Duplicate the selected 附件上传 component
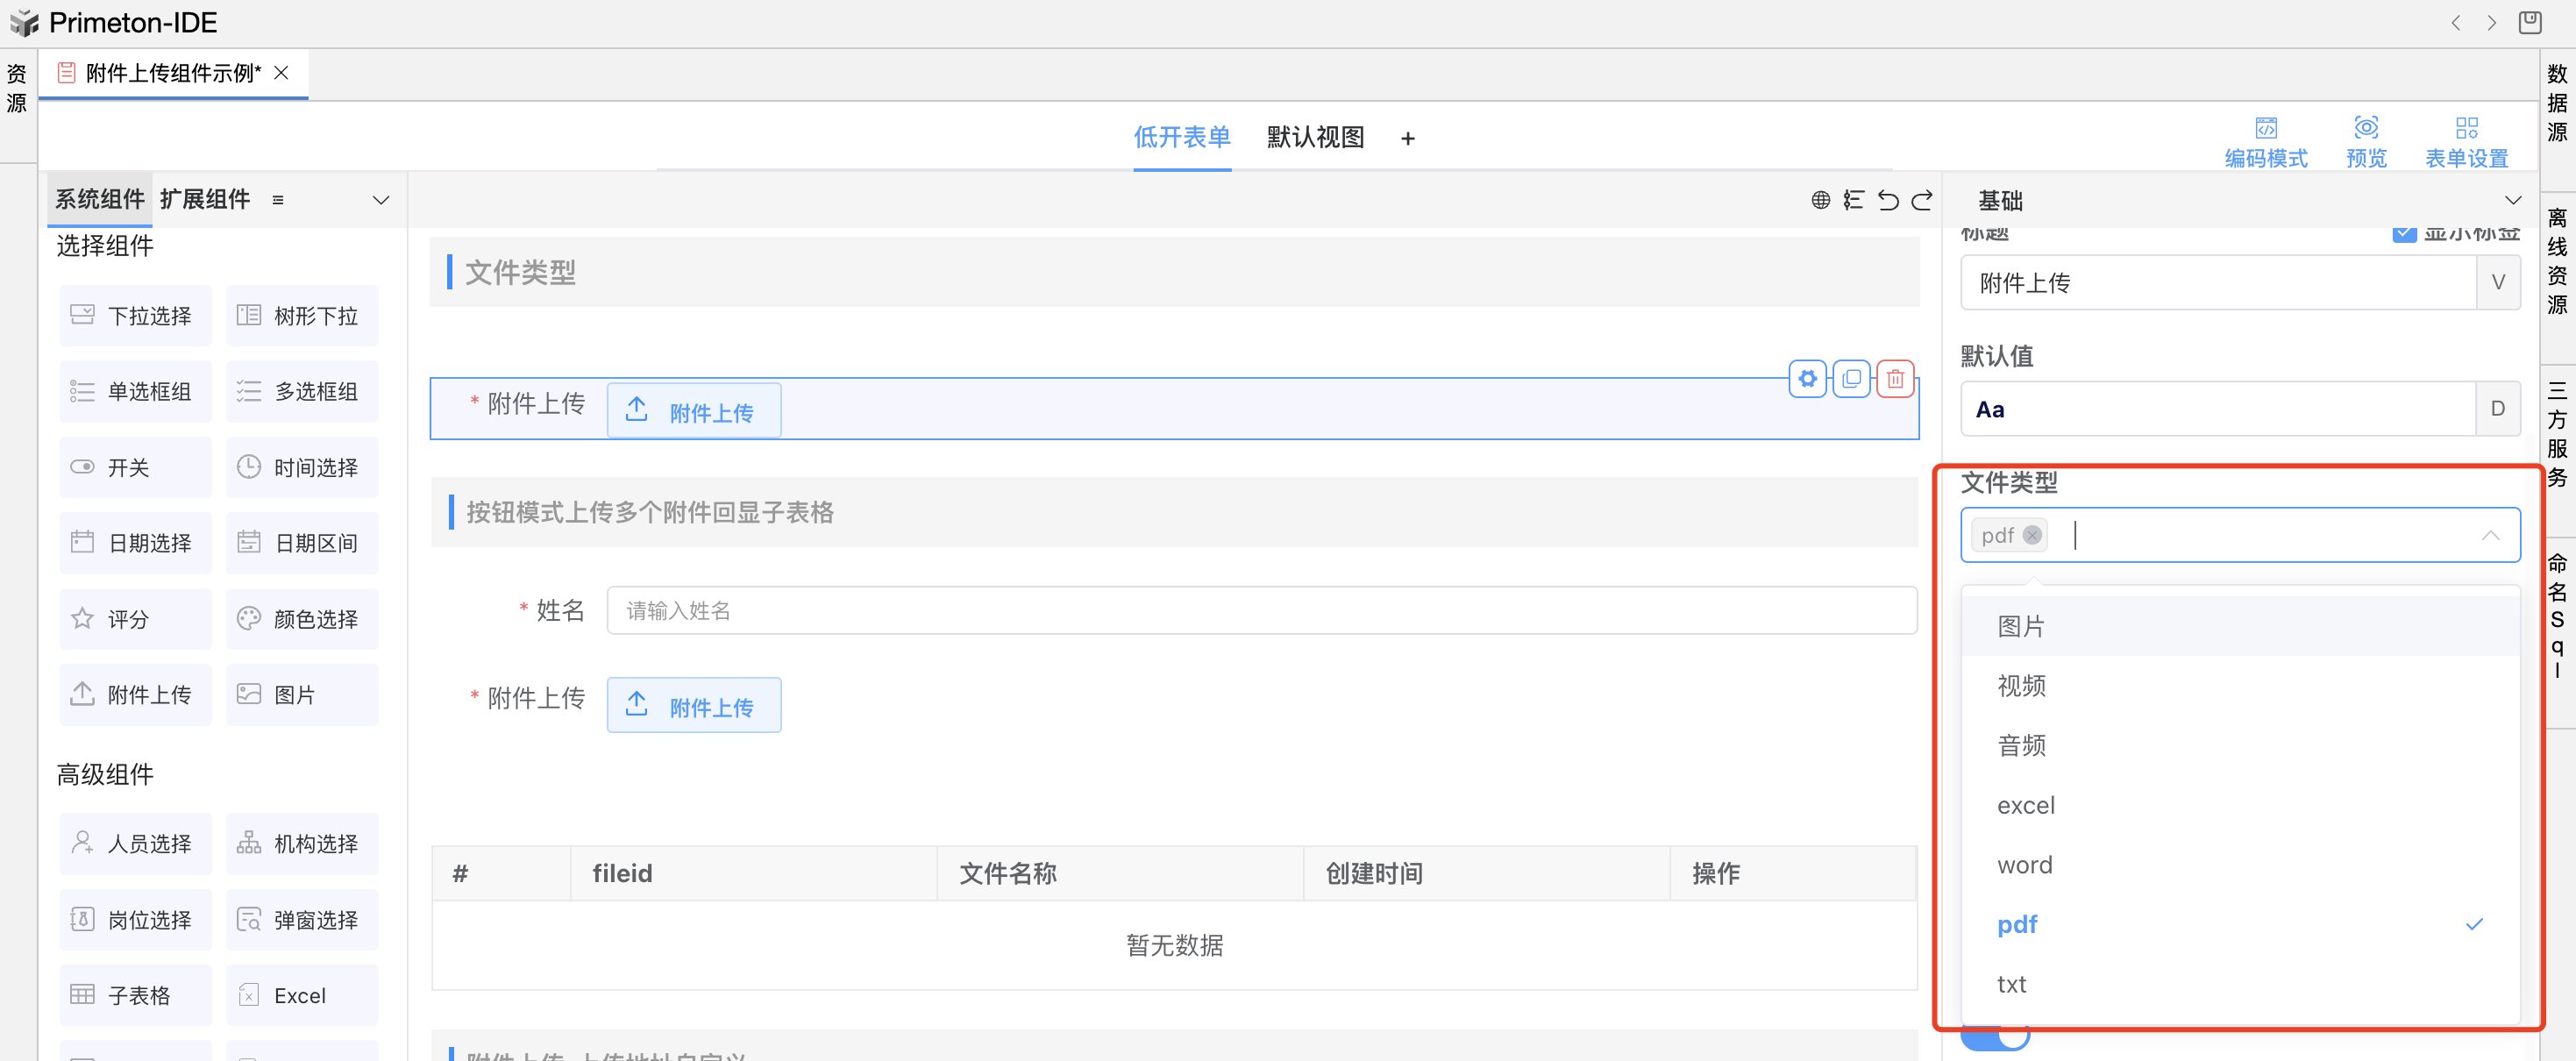The width and height of the screenshot is (2576, 1061). [x=1851, y=379]
